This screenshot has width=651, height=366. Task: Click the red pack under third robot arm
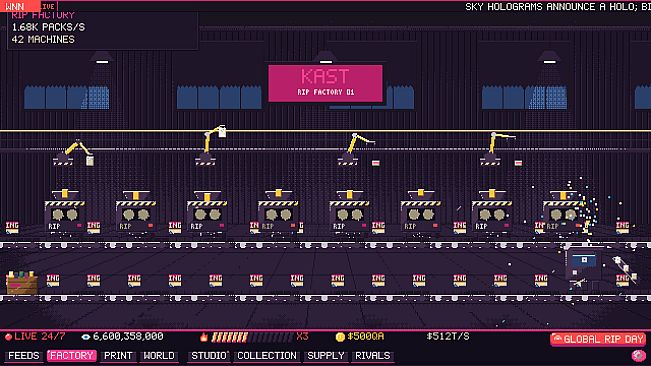pos(376,163)
